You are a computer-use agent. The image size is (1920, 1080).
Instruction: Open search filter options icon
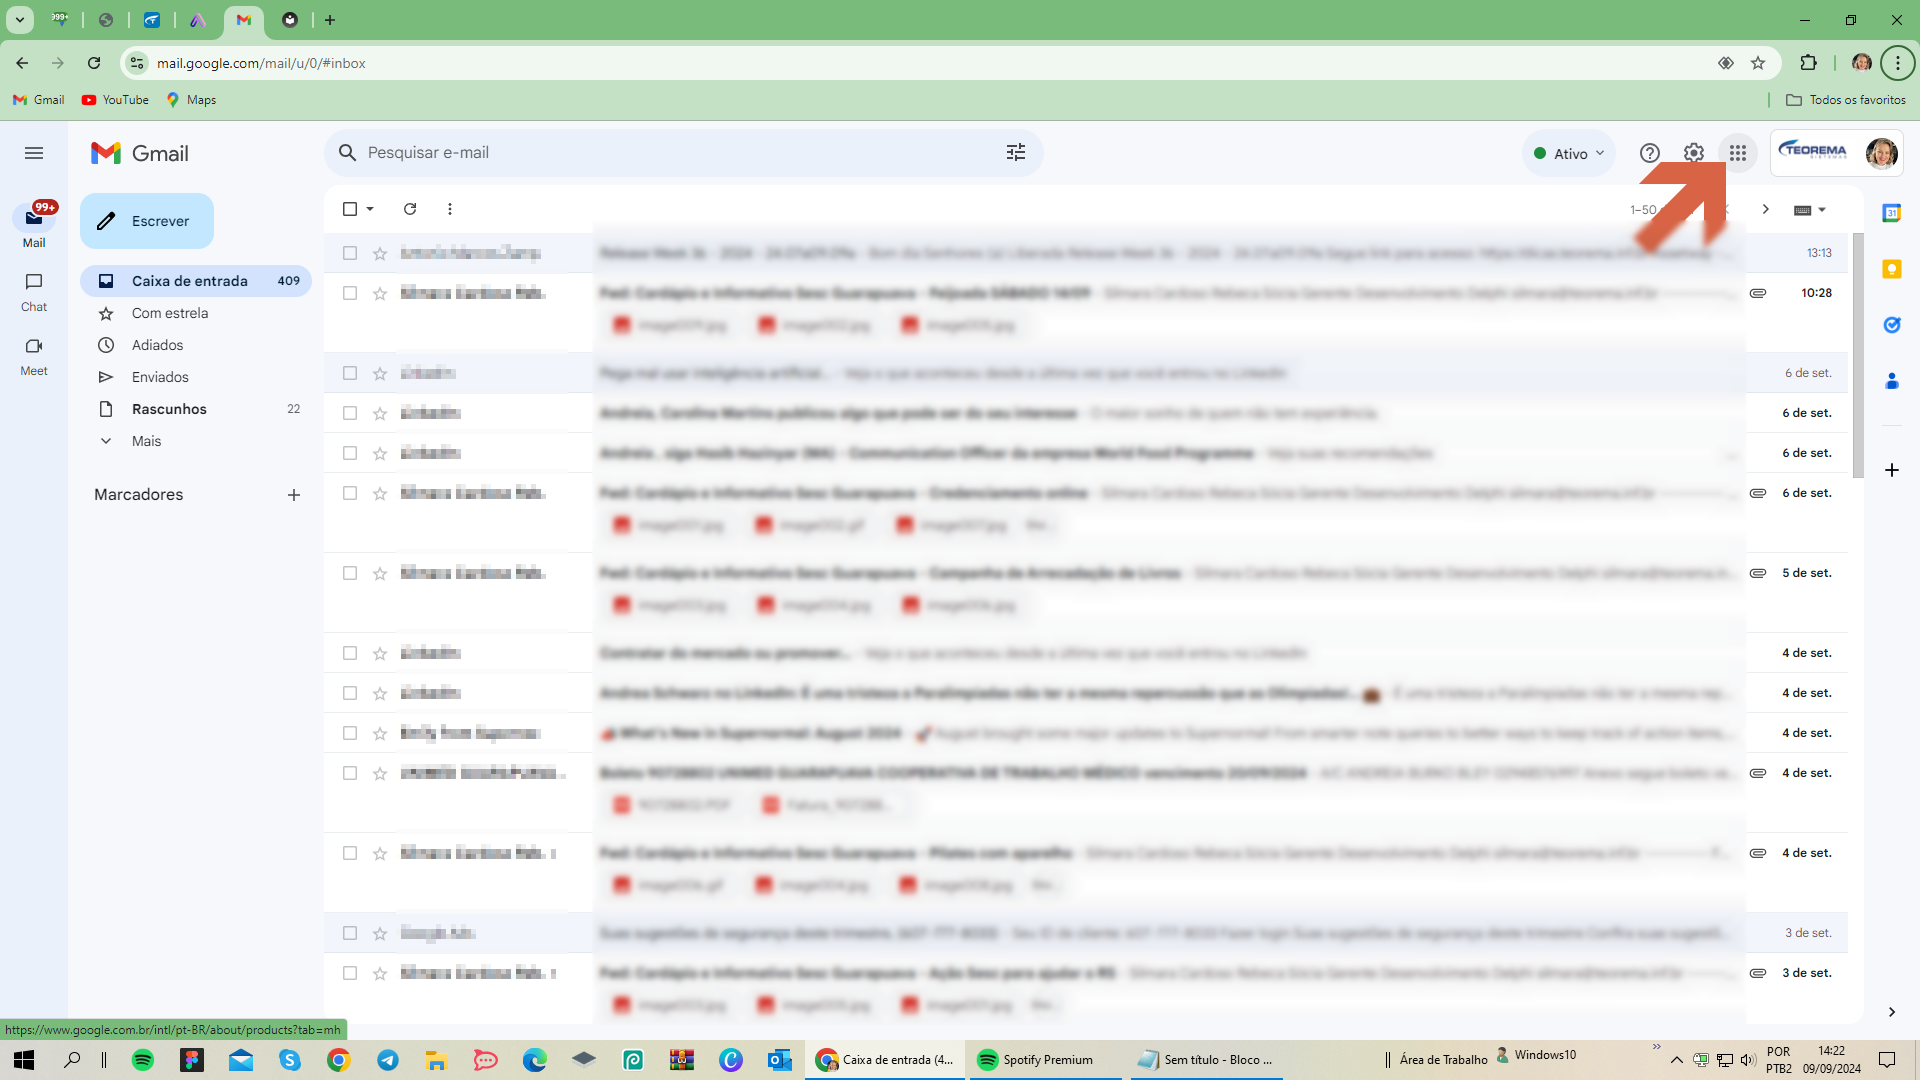[1016, 153]
